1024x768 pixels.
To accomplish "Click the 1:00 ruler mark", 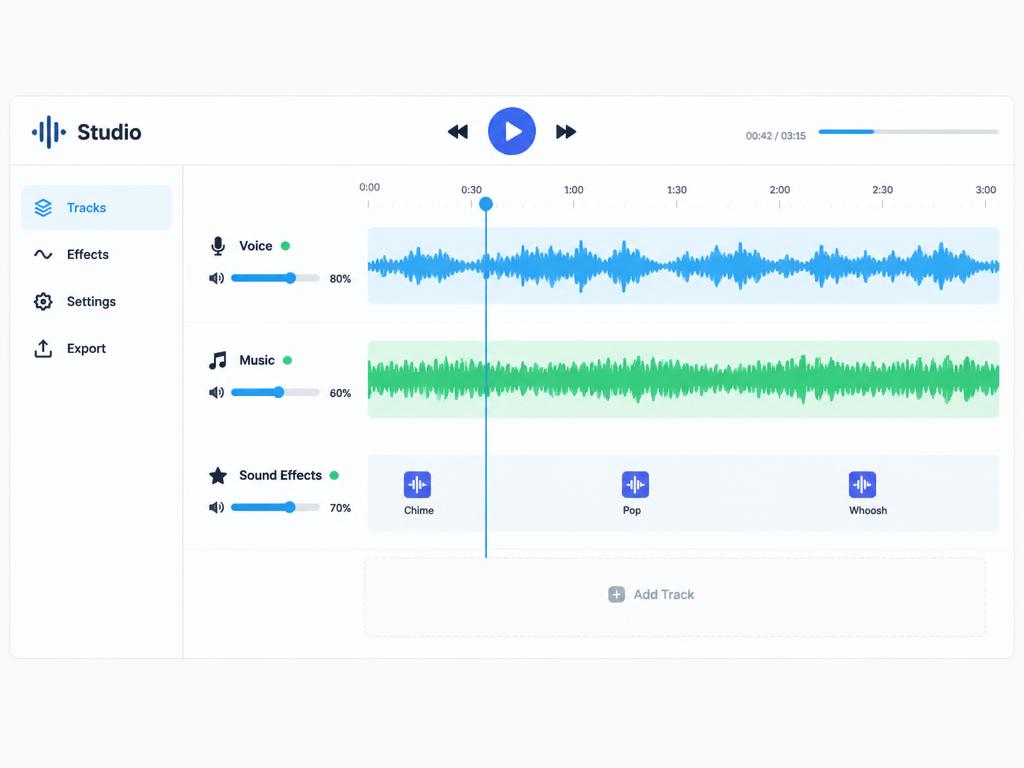I will (573, 190).
